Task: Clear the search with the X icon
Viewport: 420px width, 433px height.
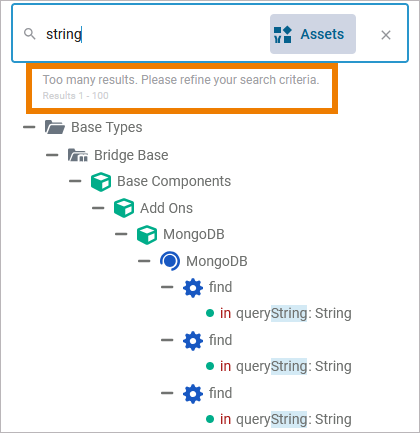Action: pos(386,35)
